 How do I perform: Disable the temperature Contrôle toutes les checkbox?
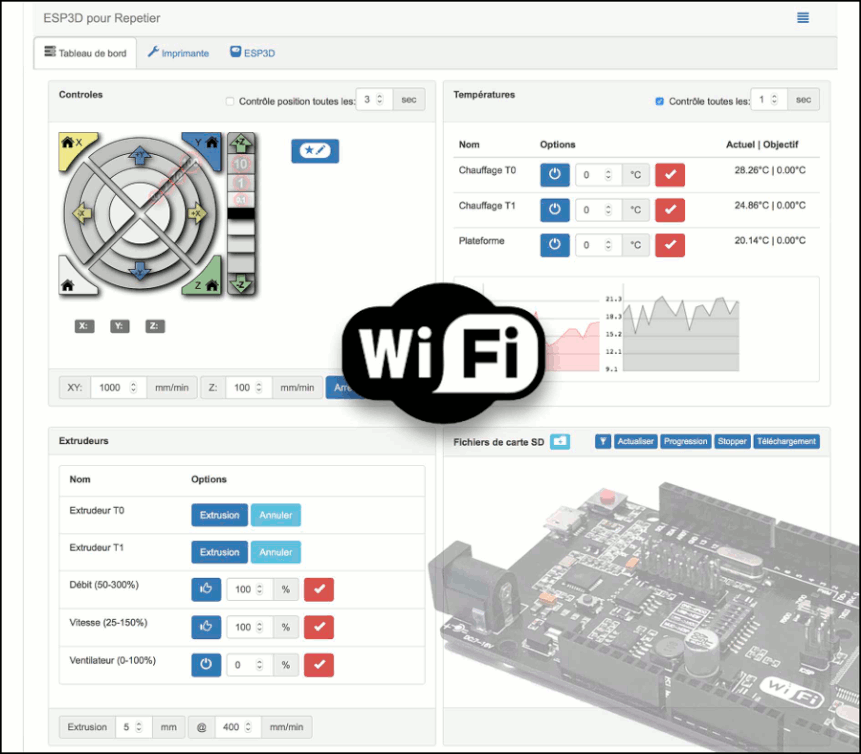point(659,101)
